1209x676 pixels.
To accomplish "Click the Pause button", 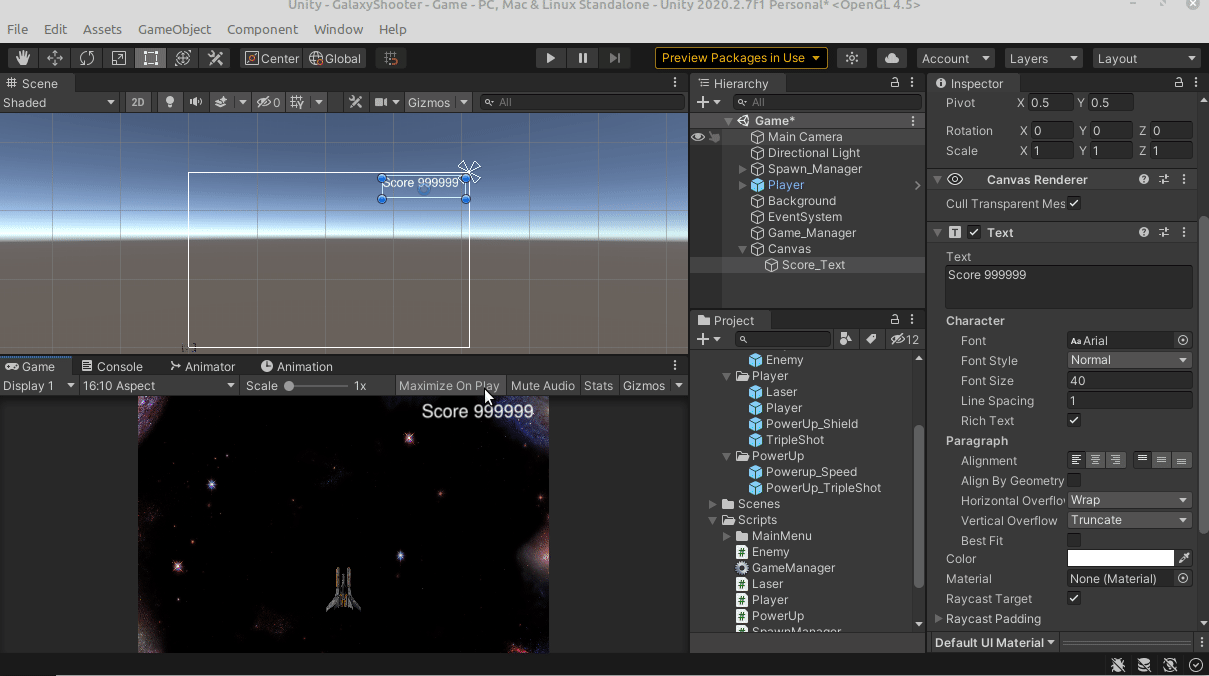I will pyautogui.click(x=583, y=58).
